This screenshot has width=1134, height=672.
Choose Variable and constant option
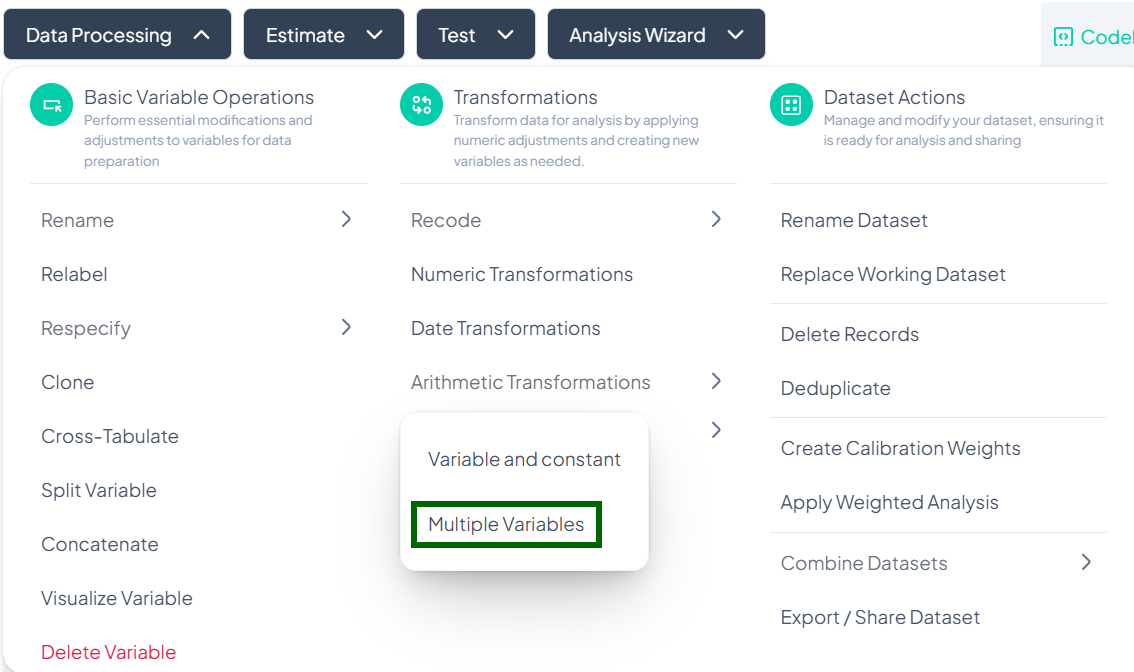click(524, 459)
